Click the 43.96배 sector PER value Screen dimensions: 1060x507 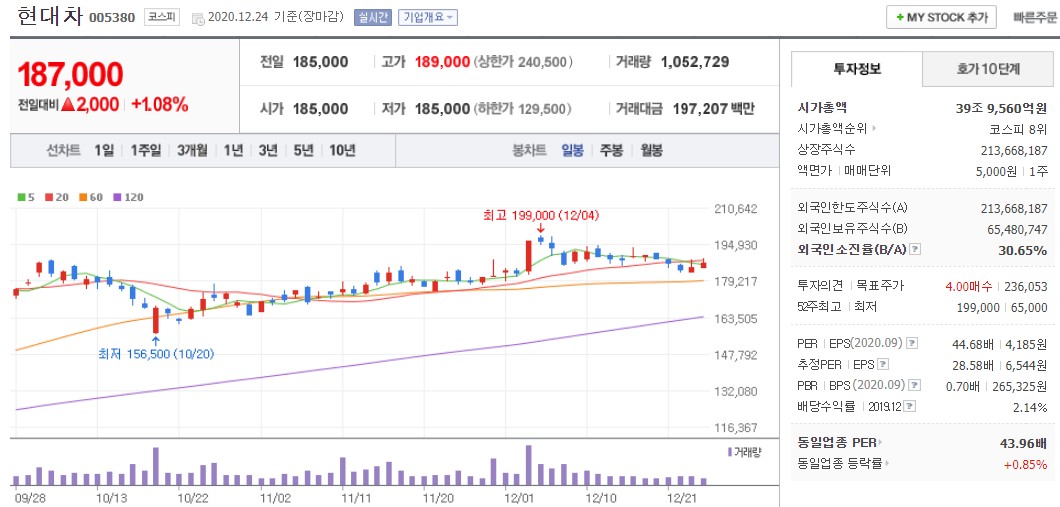(1023, 443)
